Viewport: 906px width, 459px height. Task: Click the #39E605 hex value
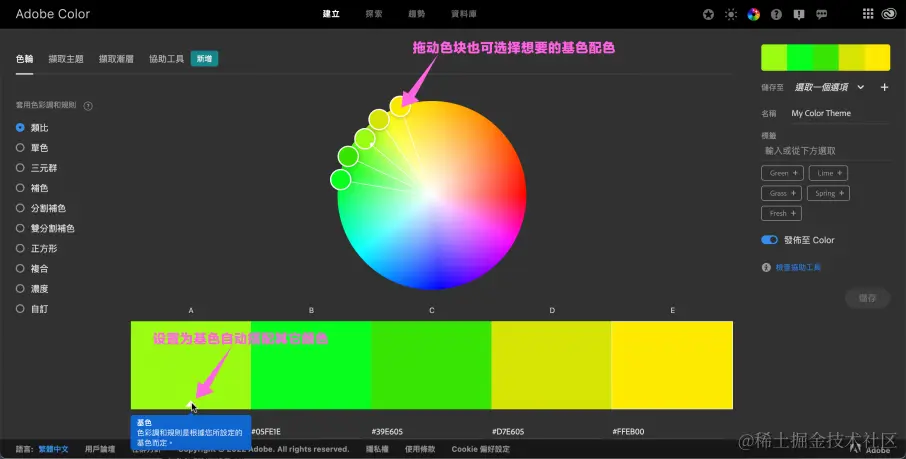(387, 432)
